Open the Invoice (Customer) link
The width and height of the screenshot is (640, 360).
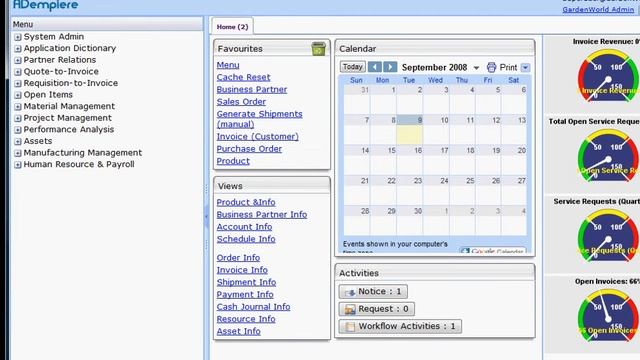[x=258, y=137]
